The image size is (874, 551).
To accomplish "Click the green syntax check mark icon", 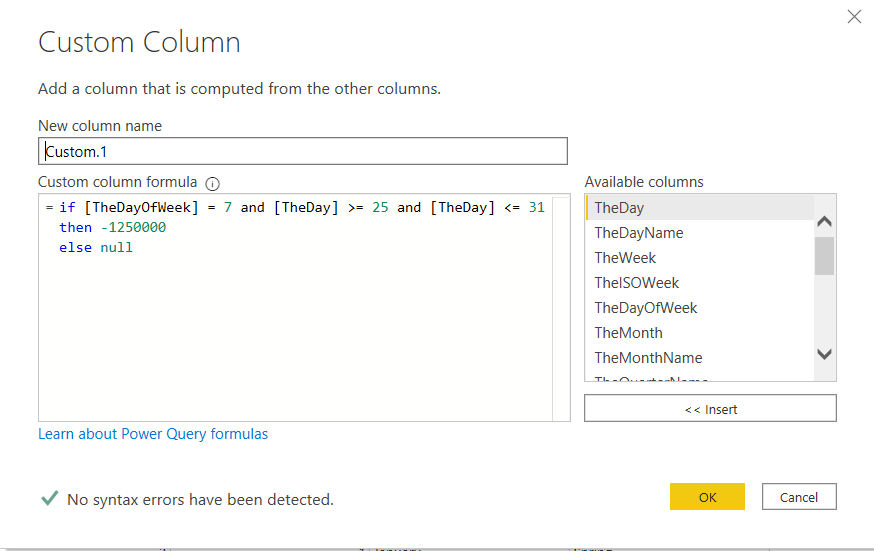I will click(50, 498).
